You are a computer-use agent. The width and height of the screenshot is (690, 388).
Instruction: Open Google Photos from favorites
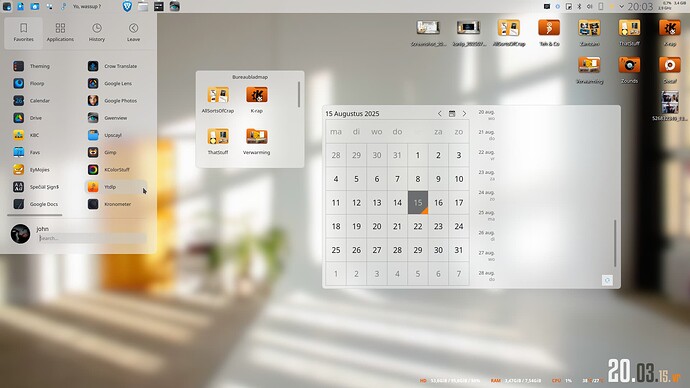pyautogui.click(x=115, y=101)
